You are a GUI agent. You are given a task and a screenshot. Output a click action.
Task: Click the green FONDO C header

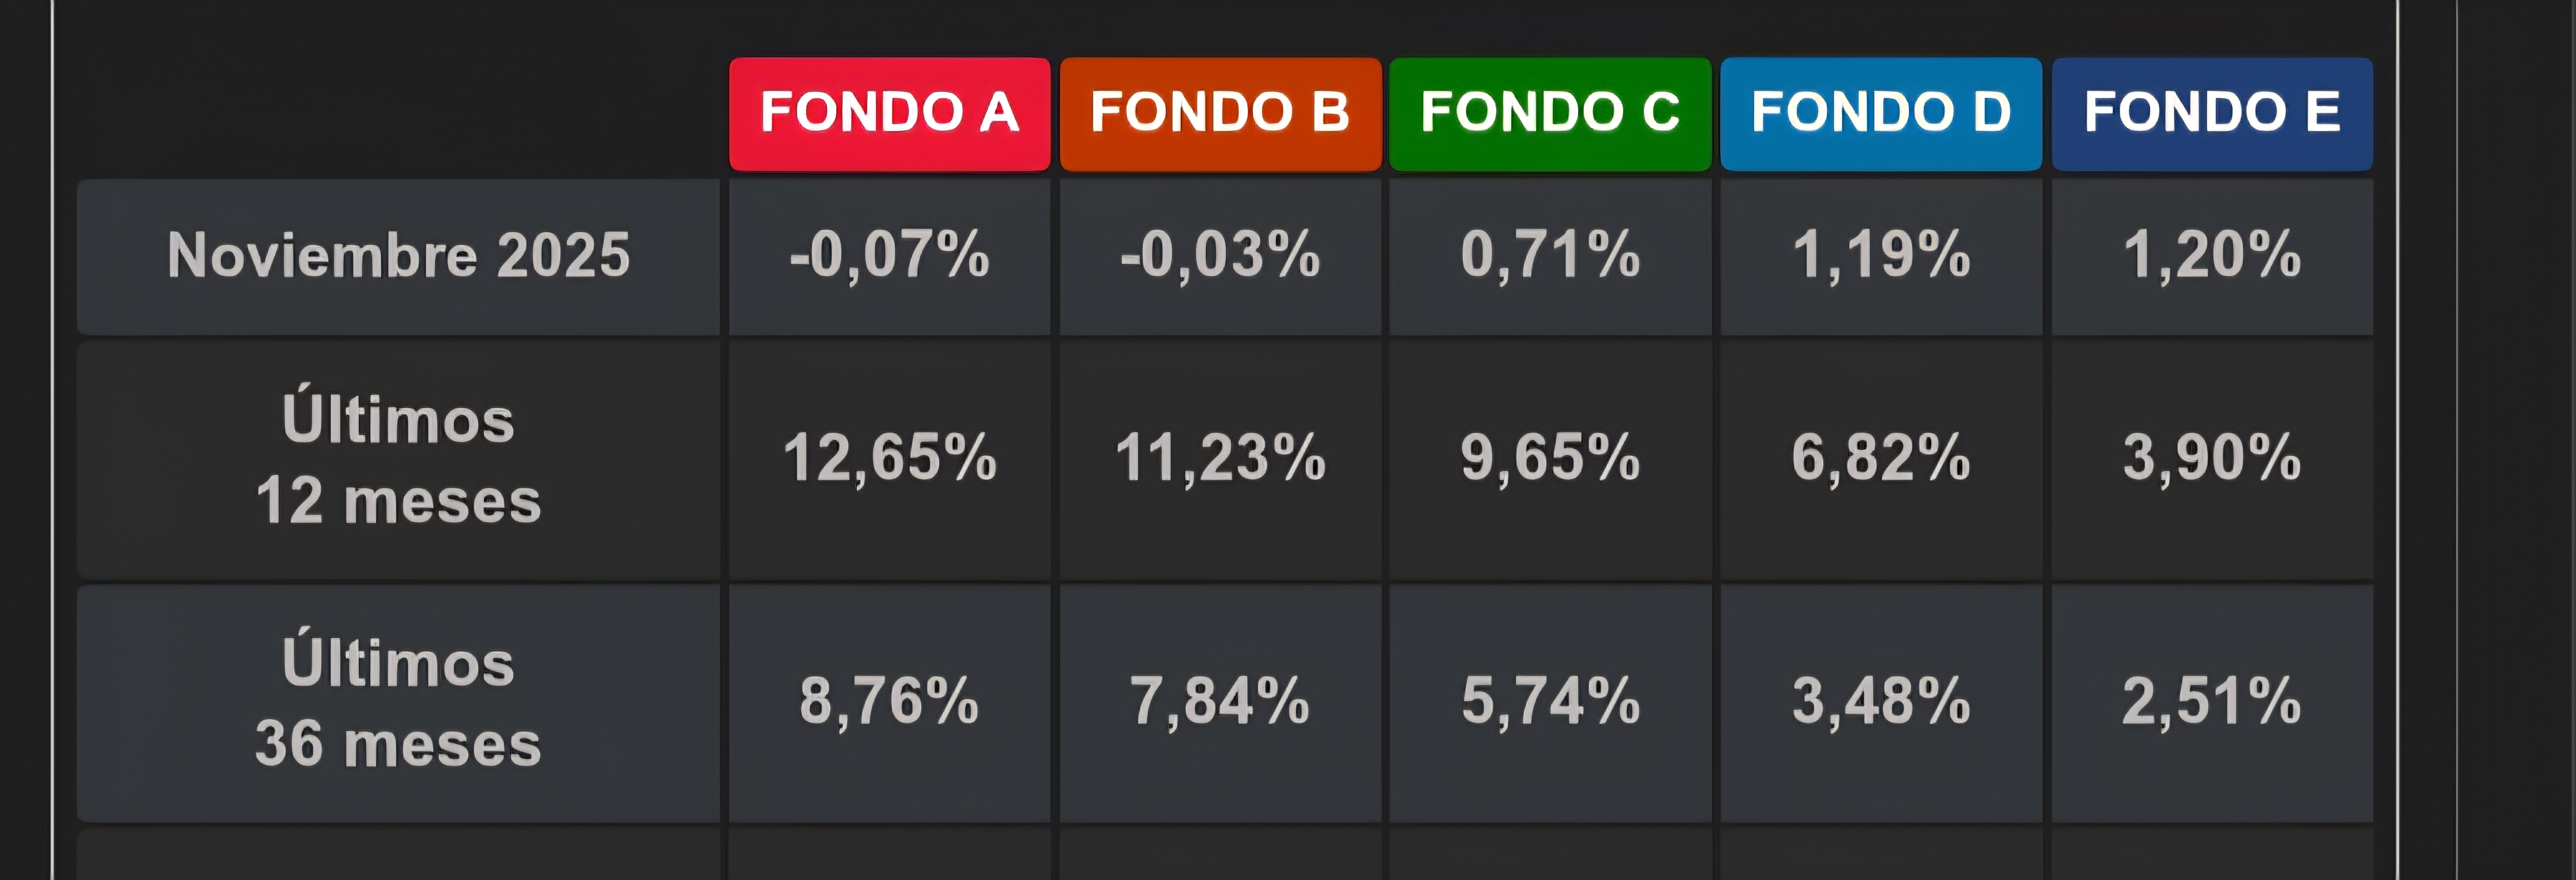click(x=1550, y=113)
